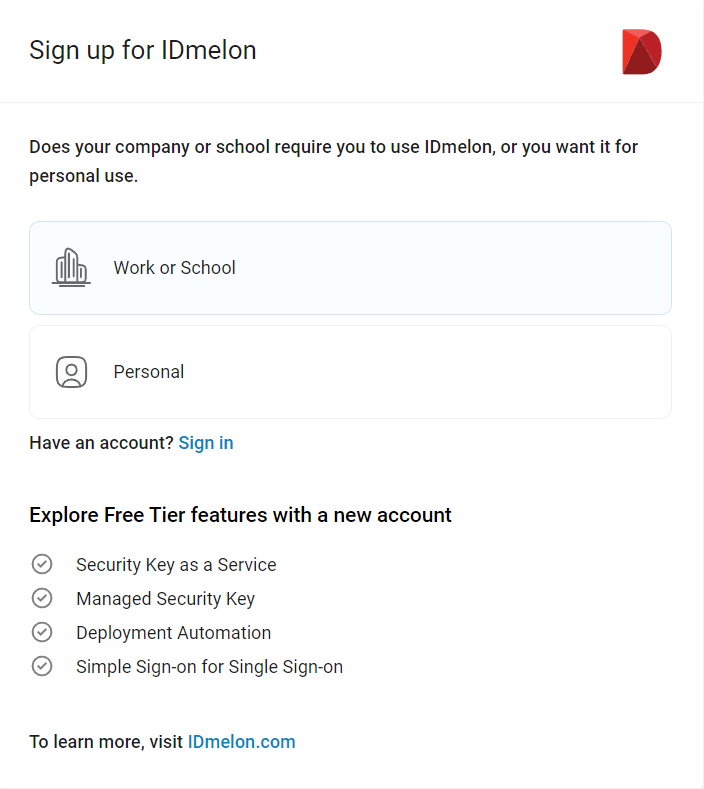This screenshot has width=704, height=789.
Task: Click the Managed Security Key text
Action: [x=165, y=599]
